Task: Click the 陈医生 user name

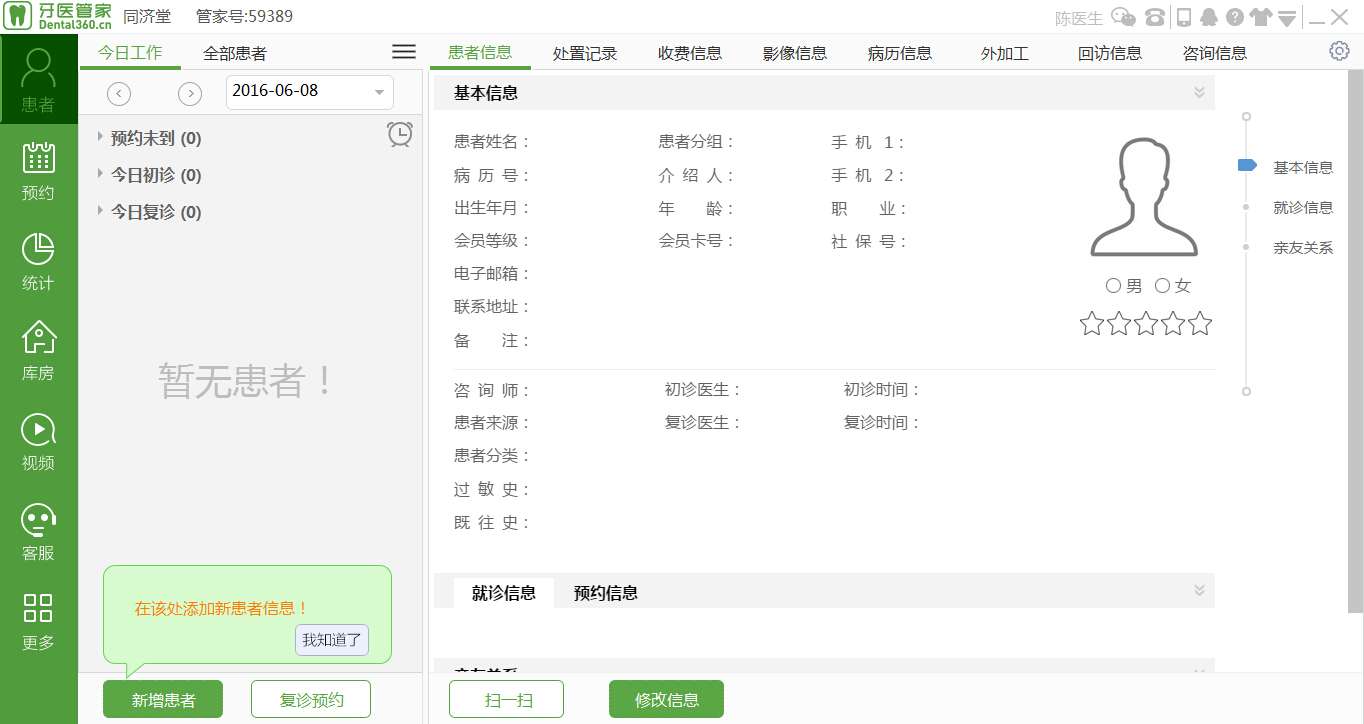Action: coord(1079,18)
